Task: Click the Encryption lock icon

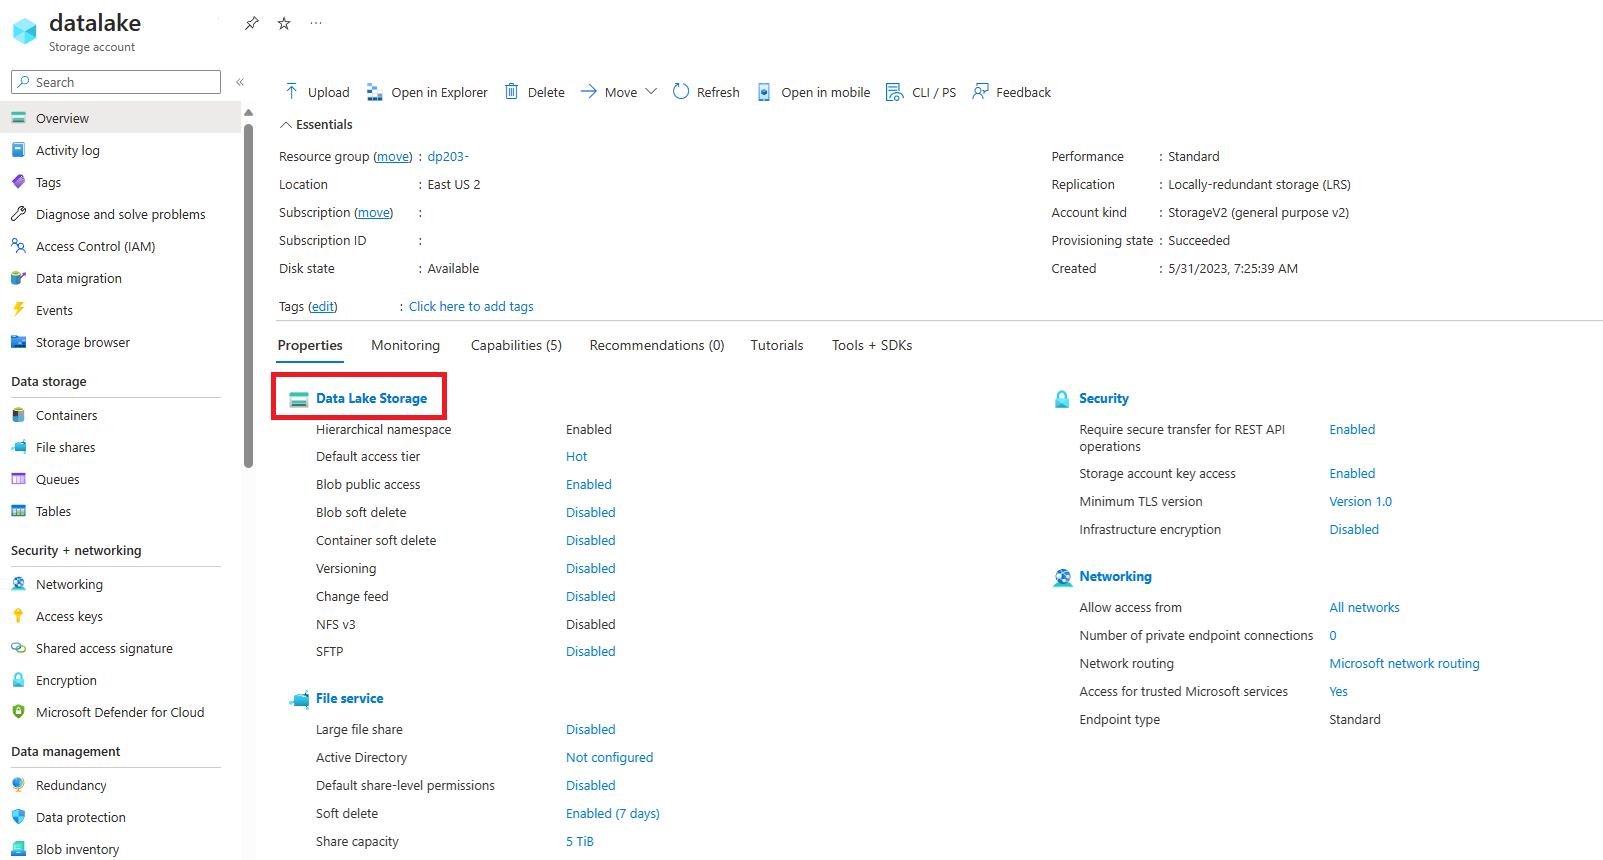Action: [18, 680]
